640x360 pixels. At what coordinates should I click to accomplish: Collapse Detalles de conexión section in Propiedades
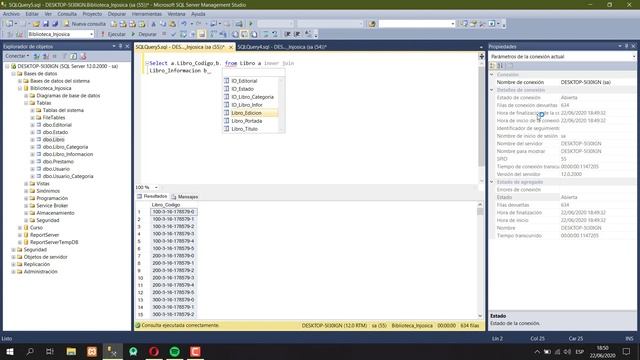click(492, 90)
